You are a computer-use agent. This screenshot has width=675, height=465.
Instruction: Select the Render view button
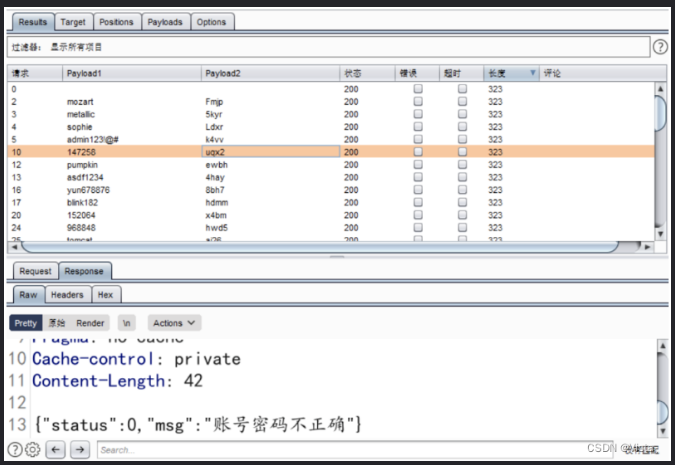[x=90, y=323]
